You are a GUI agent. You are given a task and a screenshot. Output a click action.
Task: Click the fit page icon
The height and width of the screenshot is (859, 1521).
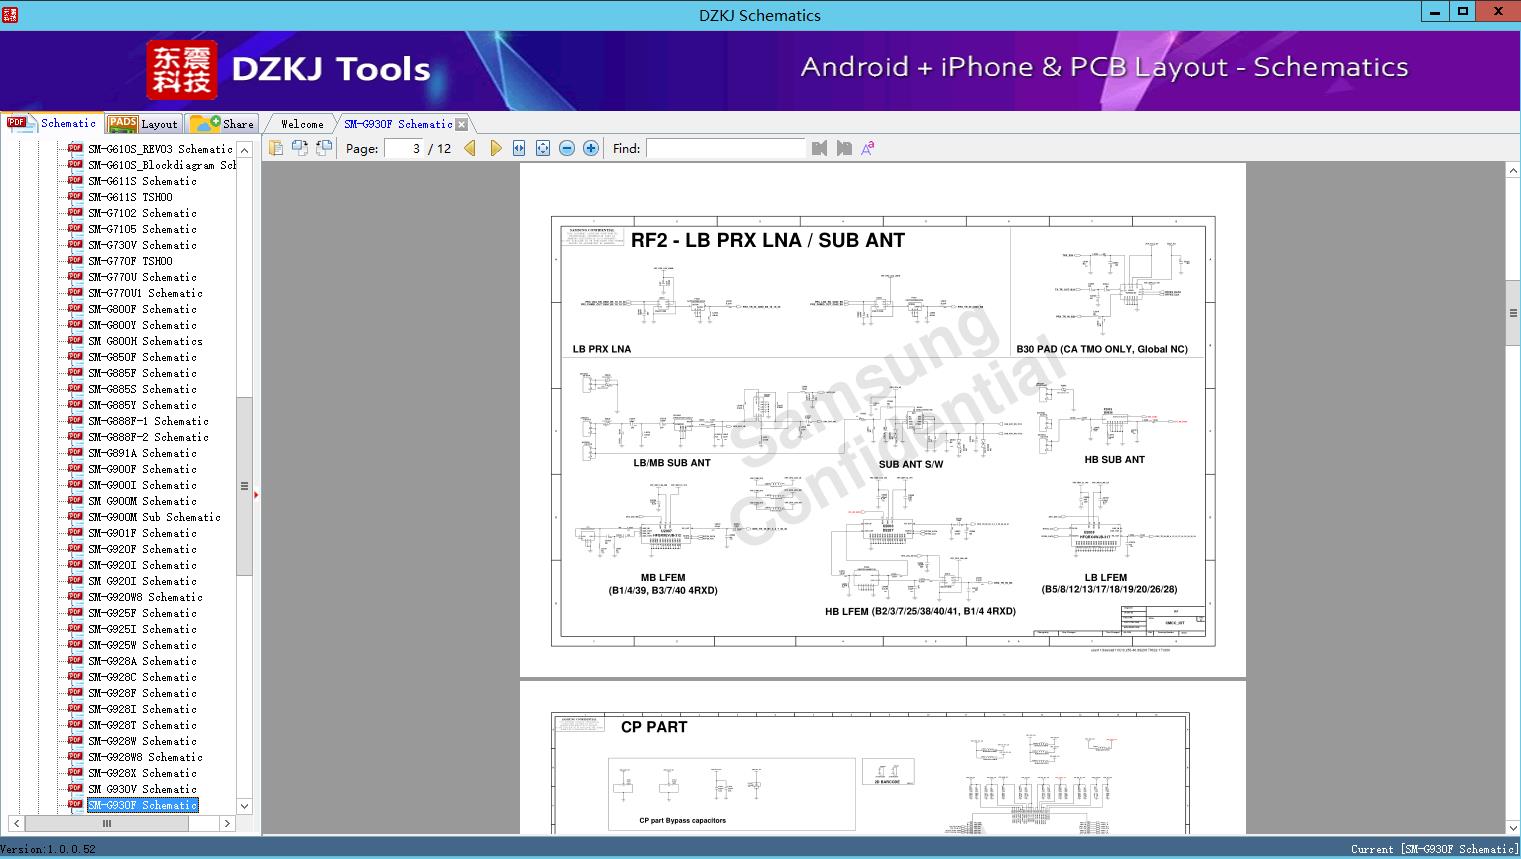click(x=543, y=148)
